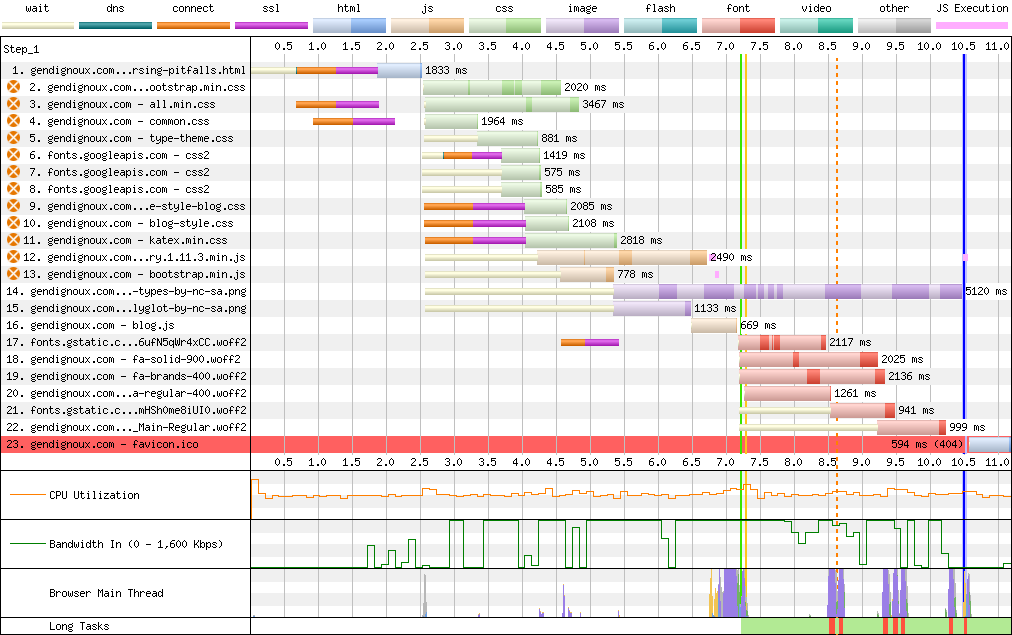Open request 1 rsing-pitfalls.html row
Image resolution: width=1012 pixels, height=635 pixels.
[128, 71]
